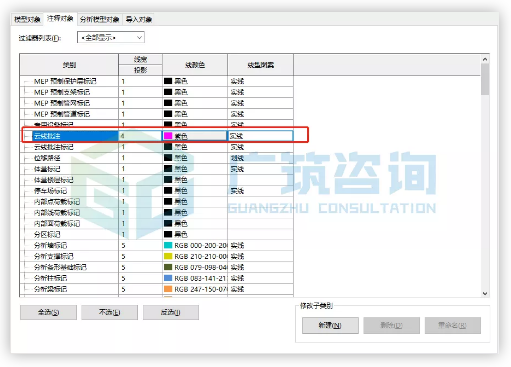
Task: Click the blue RGB 083-141-21 color cell
Action: tap(195, 278)
